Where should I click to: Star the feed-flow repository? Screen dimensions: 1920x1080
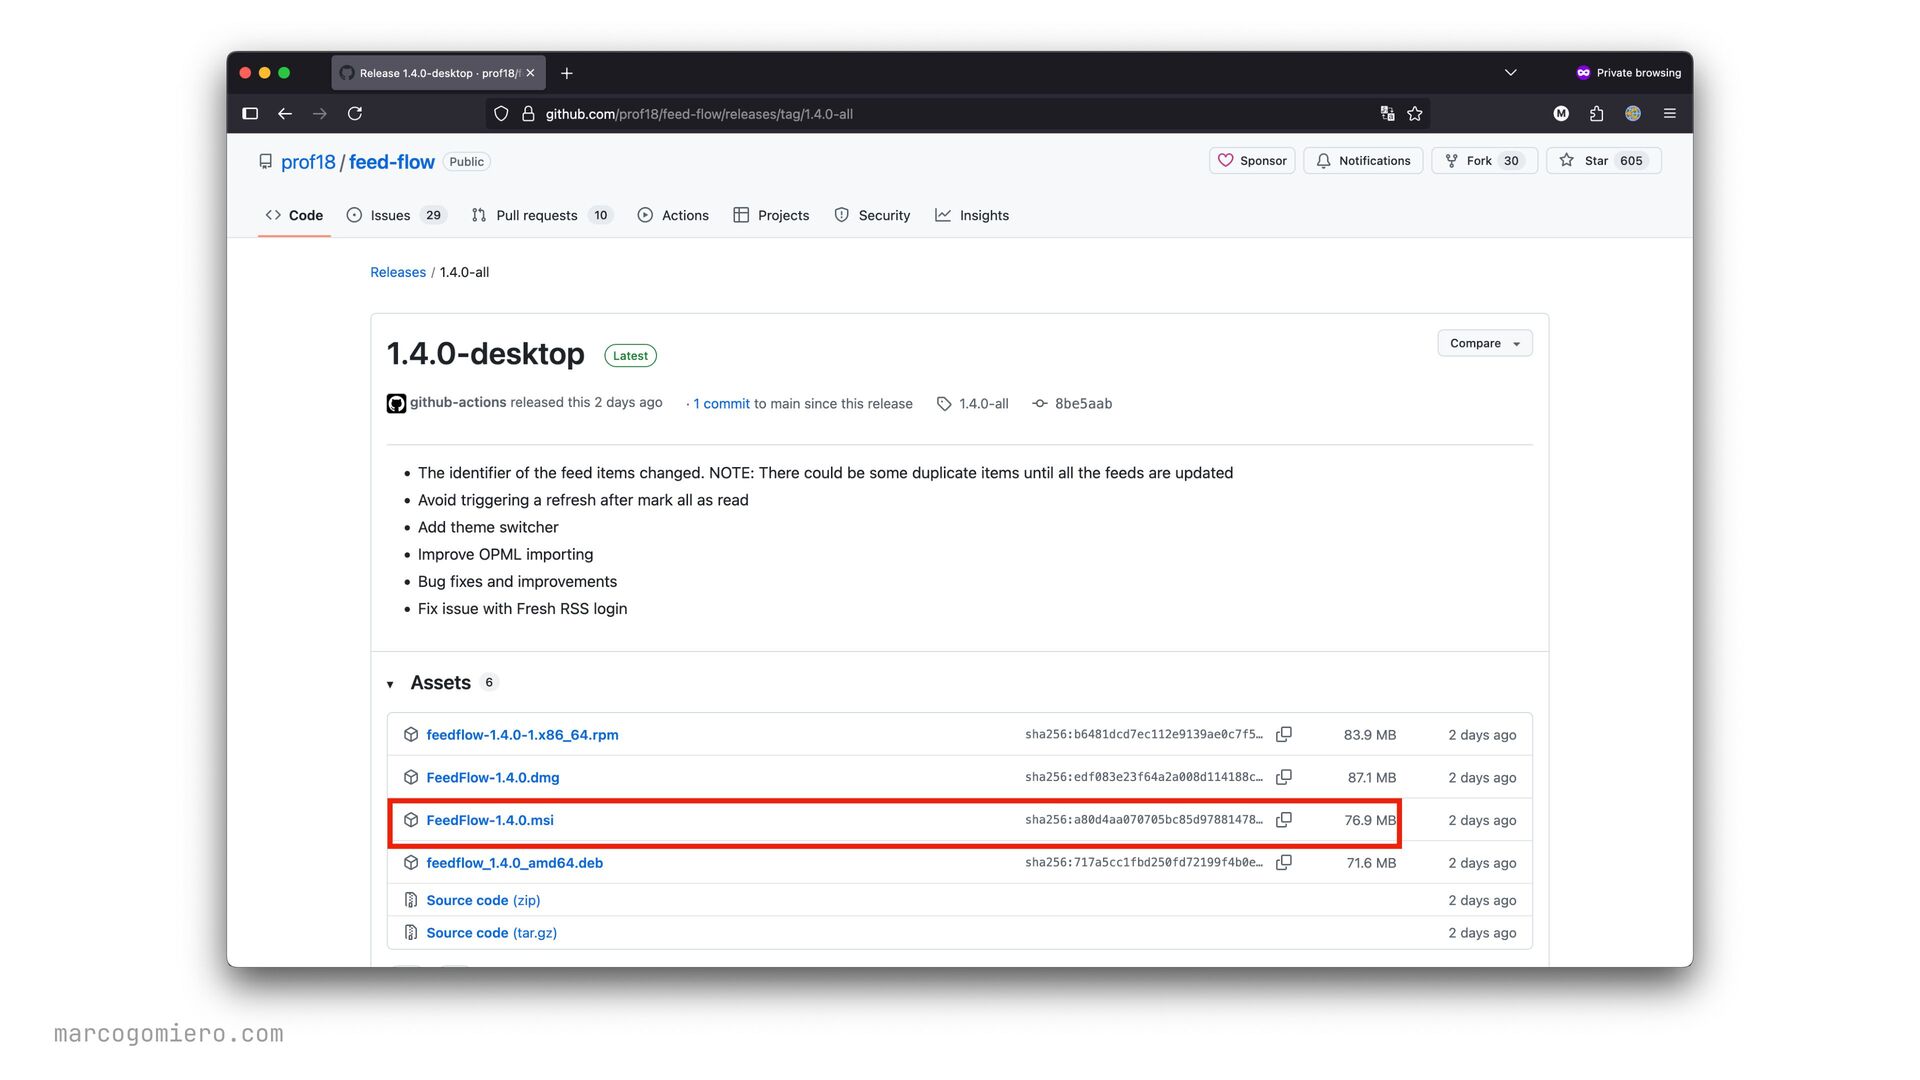(x=1604, y=161)
